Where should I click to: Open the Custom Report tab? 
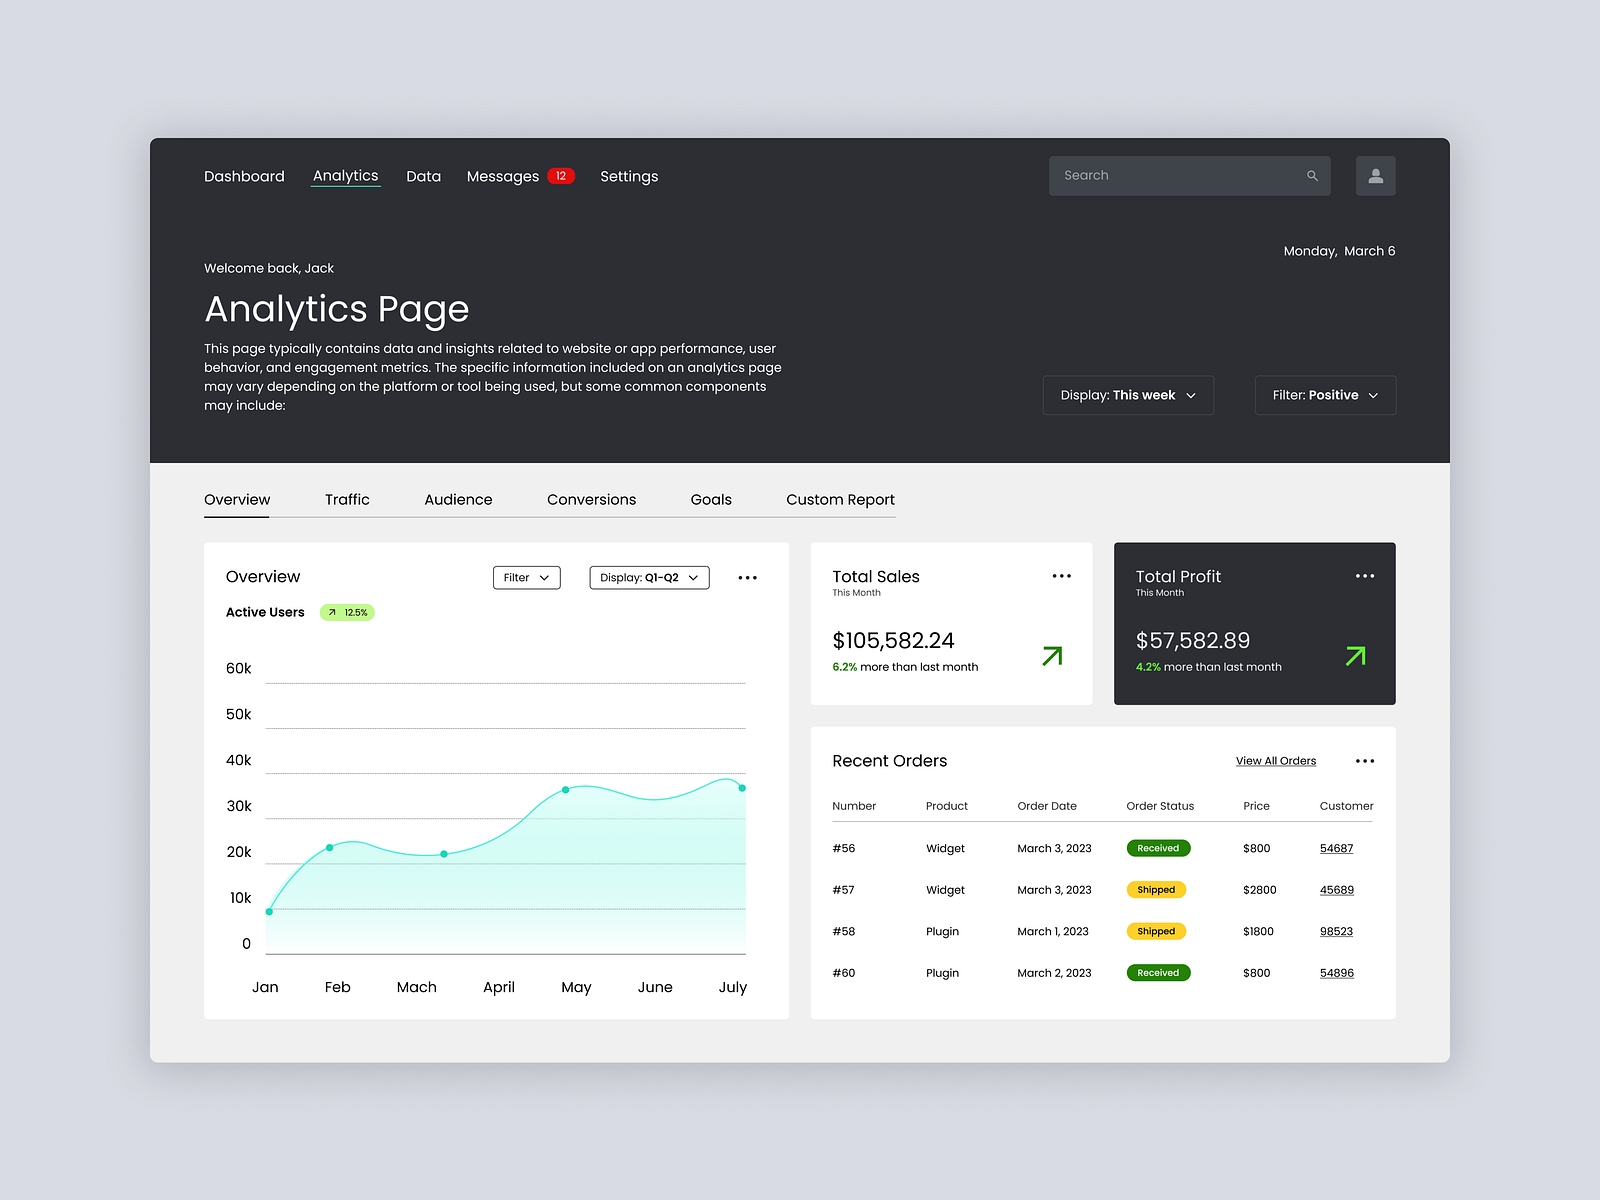pyautogui.click(x=840, y=499)
